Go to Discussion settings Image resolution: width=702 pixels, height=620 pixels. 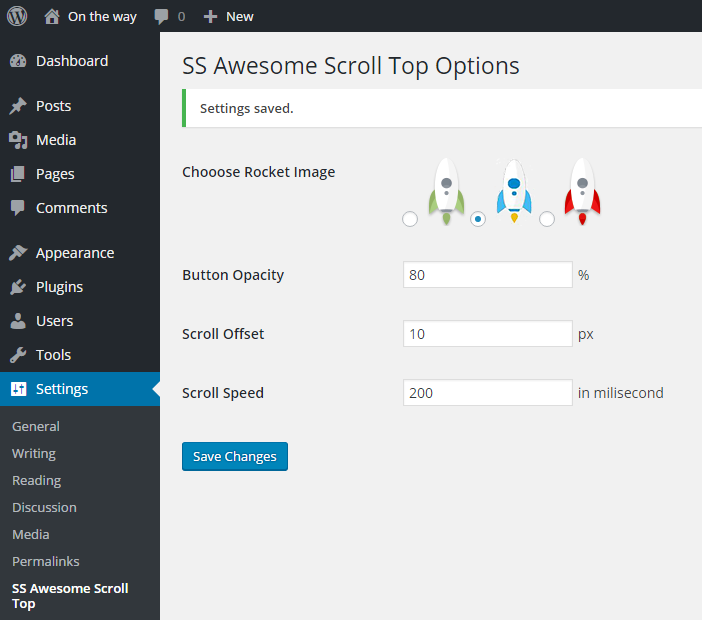coord(44,508)
